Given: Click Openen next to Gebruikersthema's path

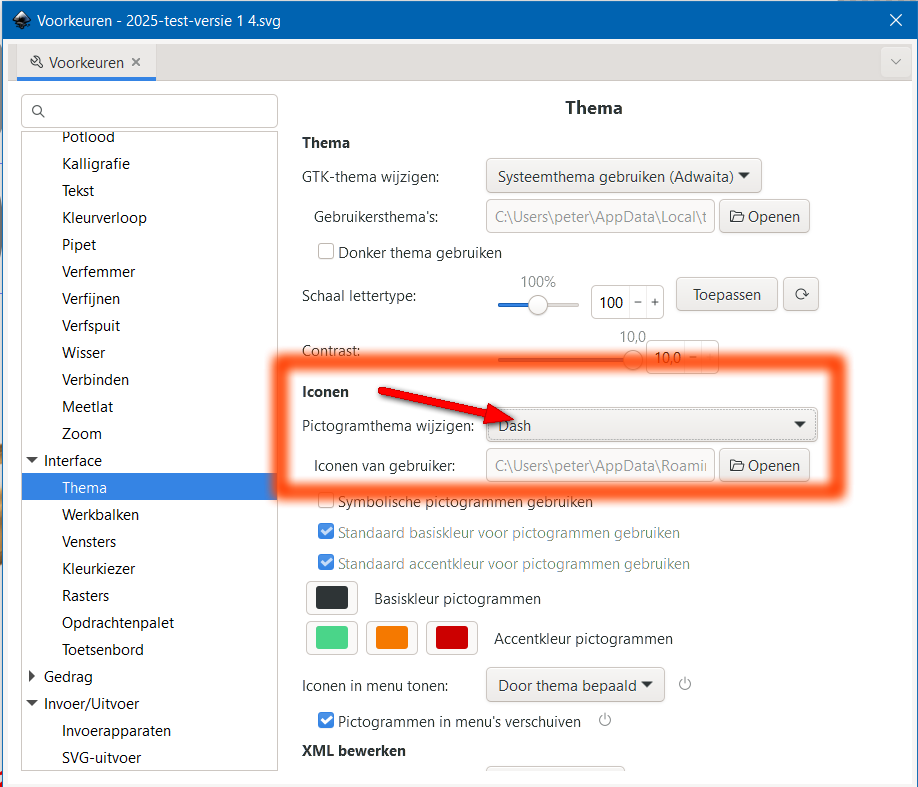Looking at the screenshot, I should click(x=765, y=216).
